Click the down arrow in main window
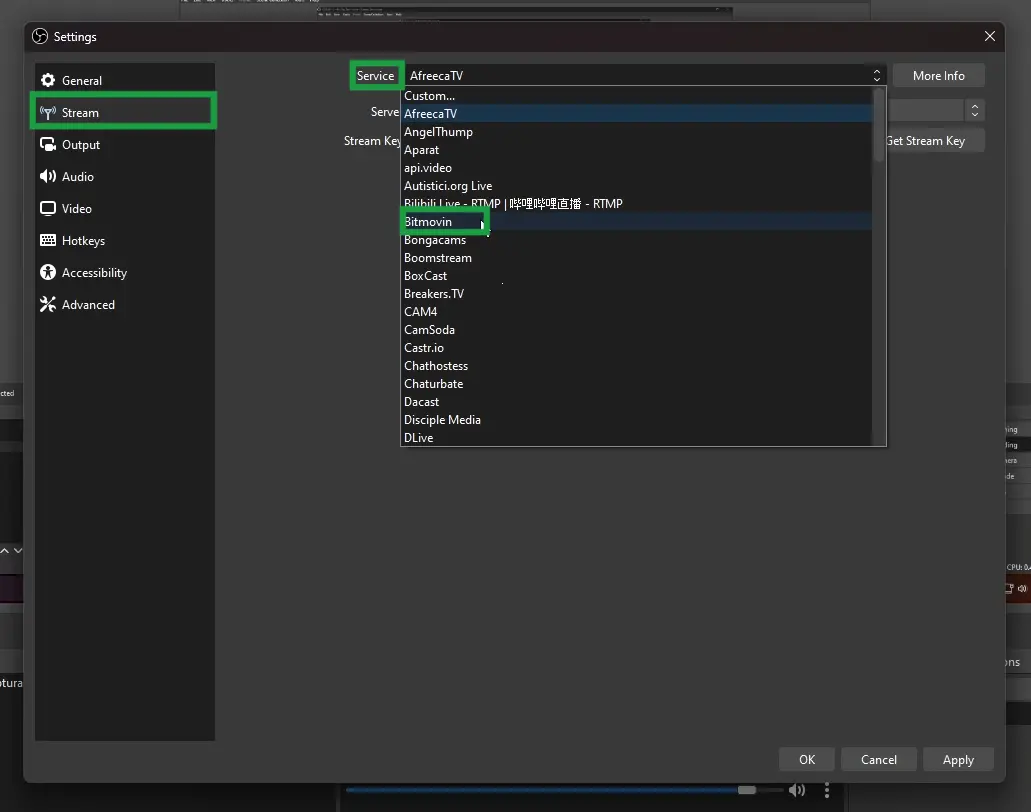The height and width of the screenshot is (812, 1031). (18, 550)
